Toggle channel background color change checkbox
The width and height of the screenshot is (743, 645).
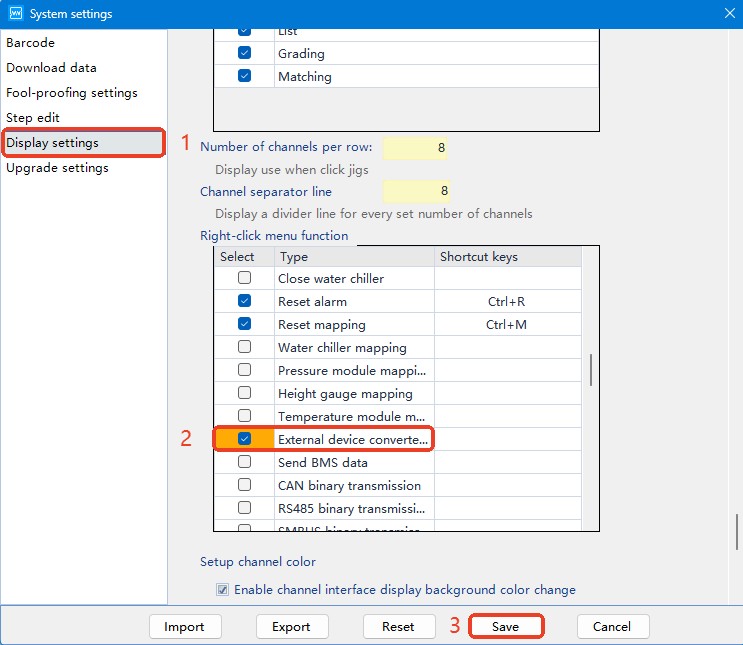[x=223, y=590]
